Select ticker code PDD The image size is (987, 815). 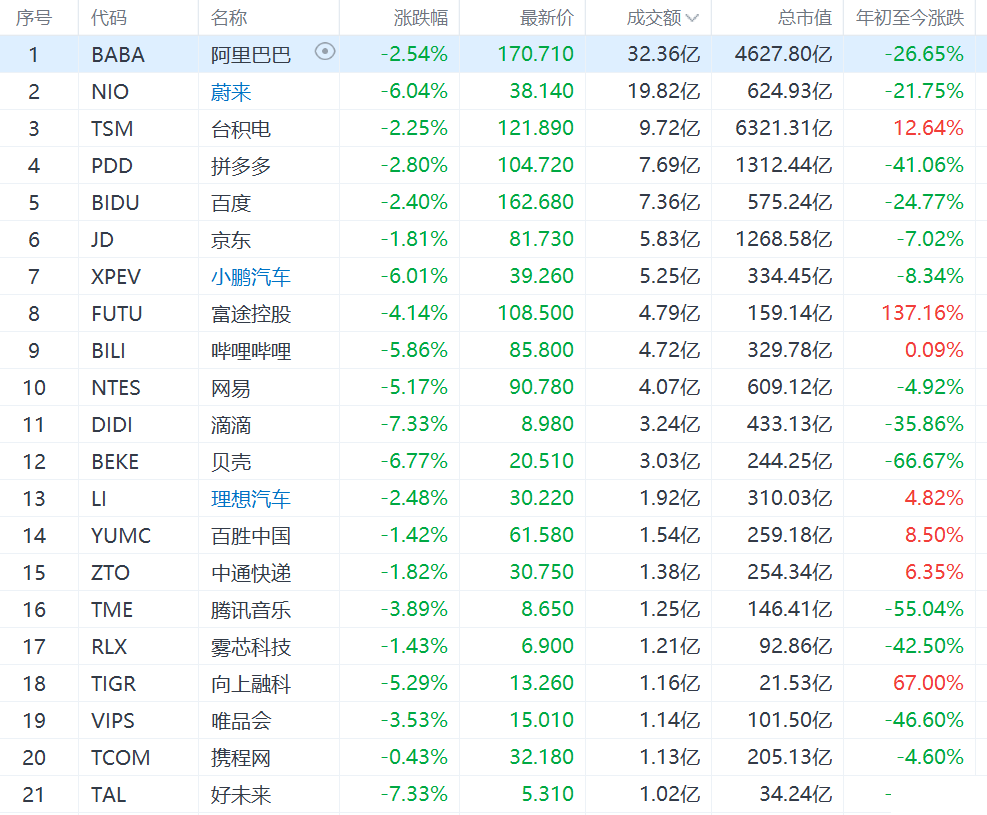tap(111, 166)
